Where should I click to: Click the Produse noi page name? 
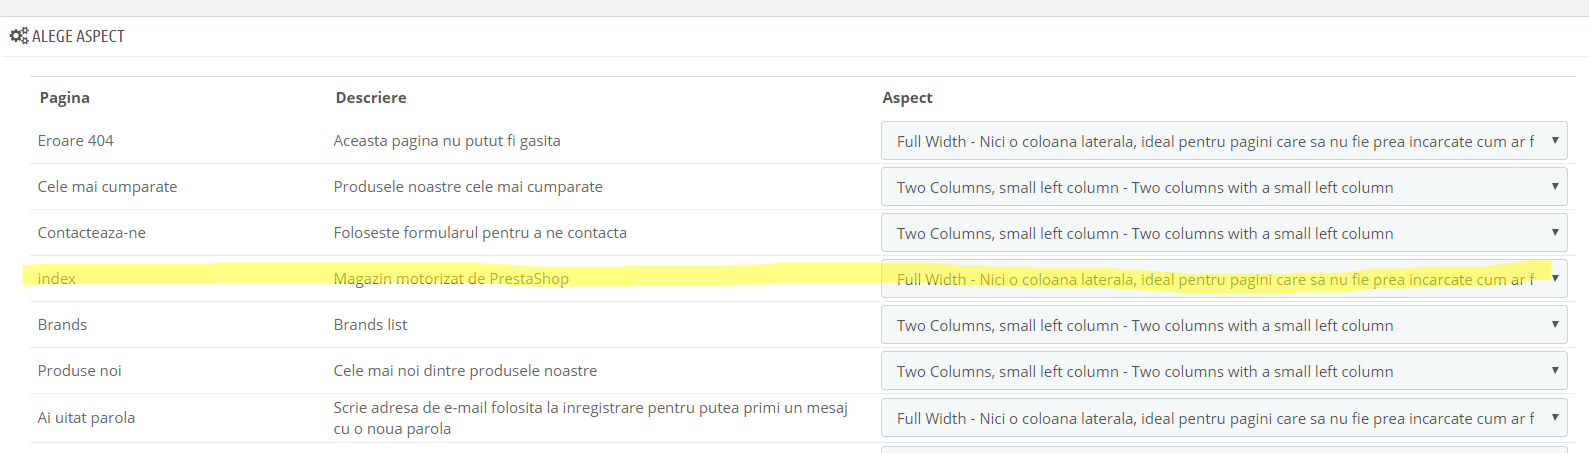tap(80, 371)
